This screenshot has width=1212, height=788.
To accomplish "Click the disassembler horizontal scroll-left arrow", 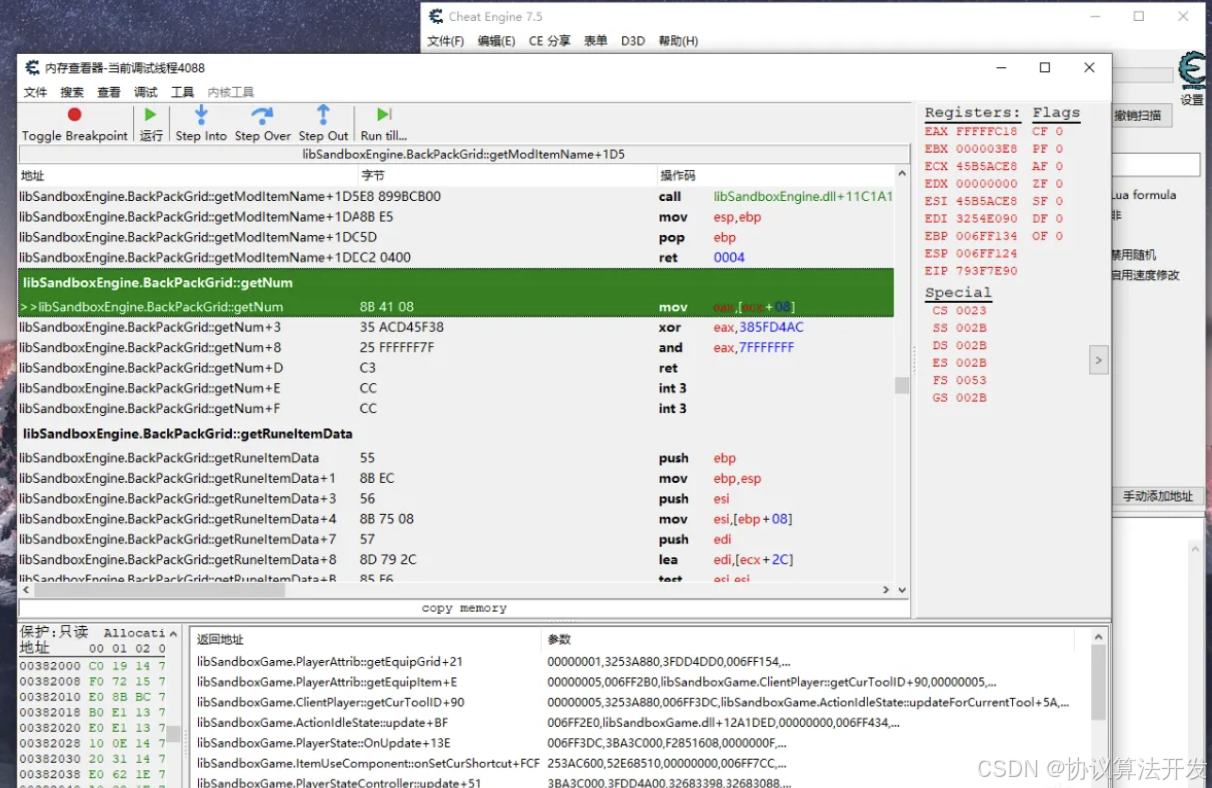I will (27, 590).
